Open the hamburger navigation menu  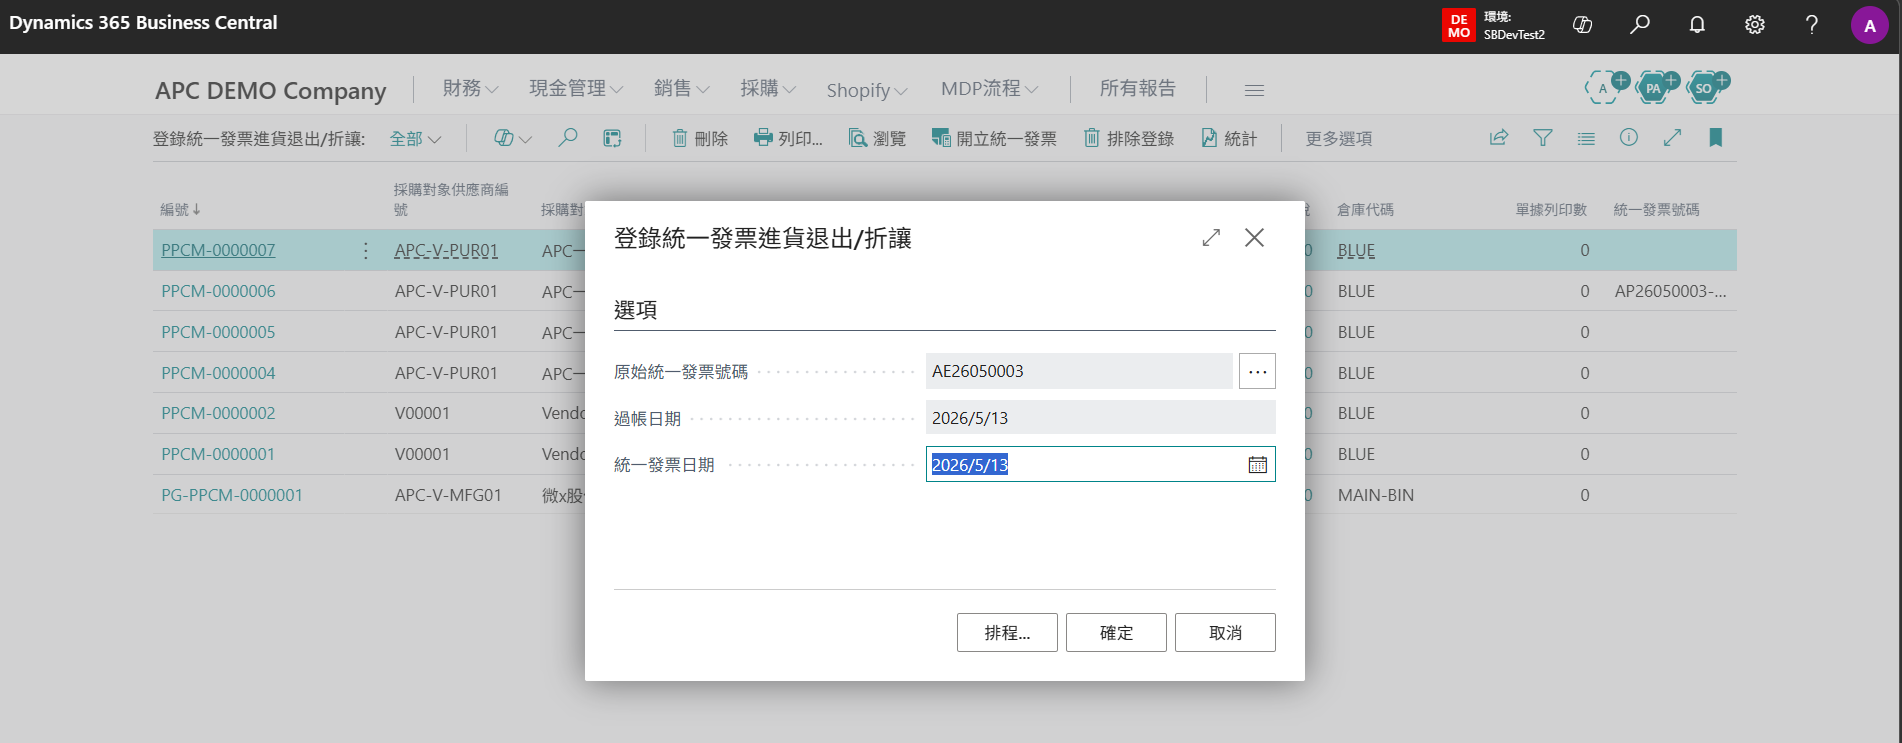(1254, 90)
